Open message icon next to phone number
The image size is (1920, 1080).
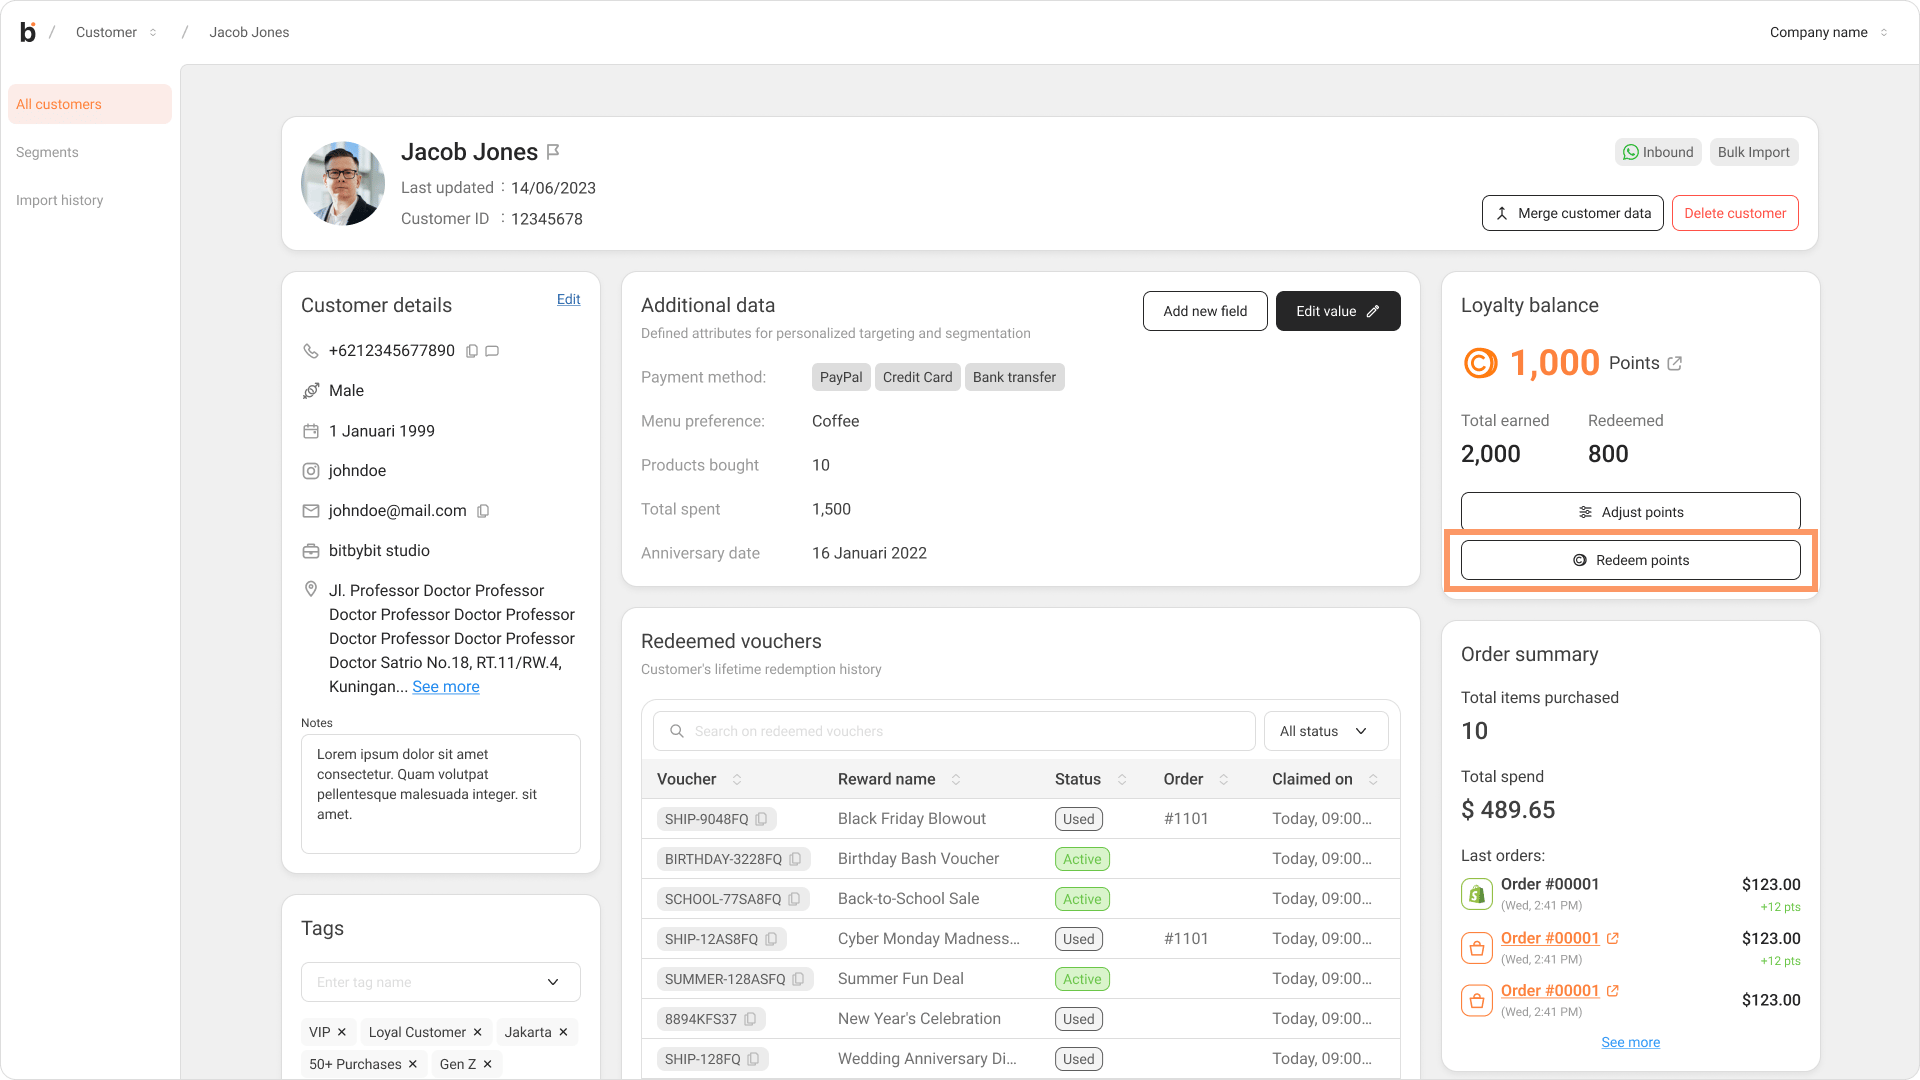tap(492, 351)
